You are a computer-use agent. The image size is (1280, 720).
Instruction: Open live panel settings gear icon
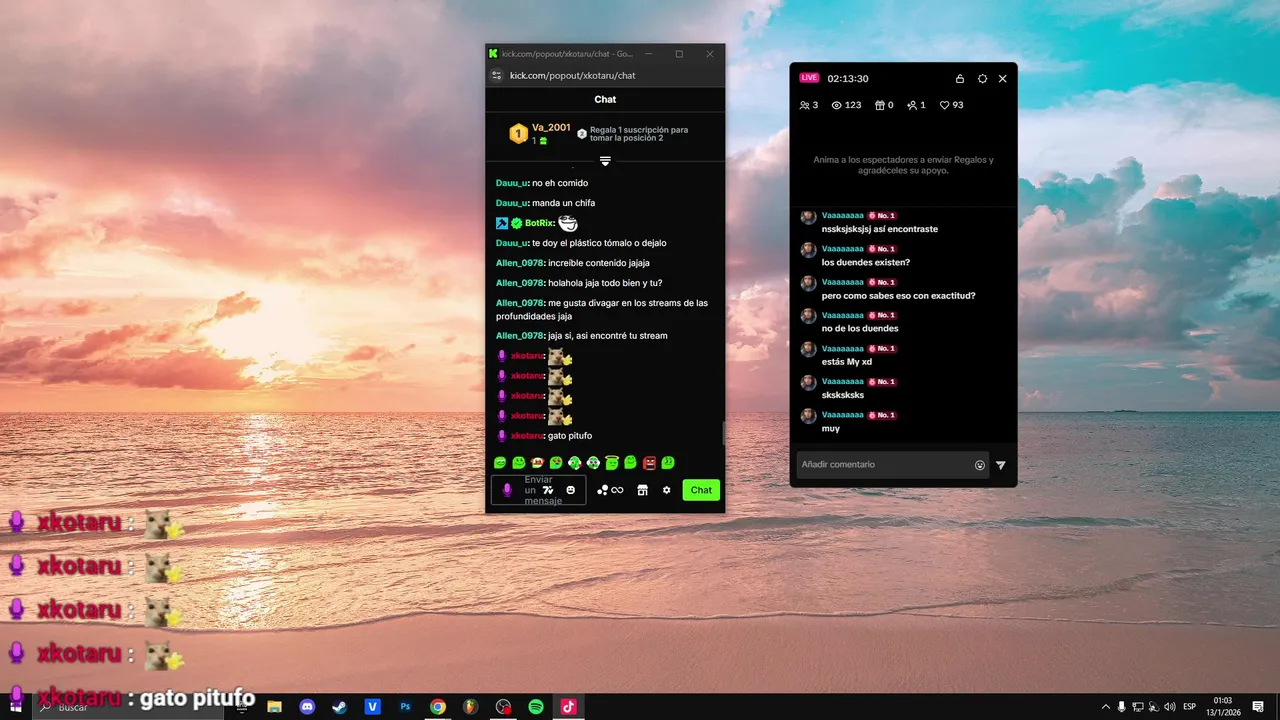[x=982, y=79]
